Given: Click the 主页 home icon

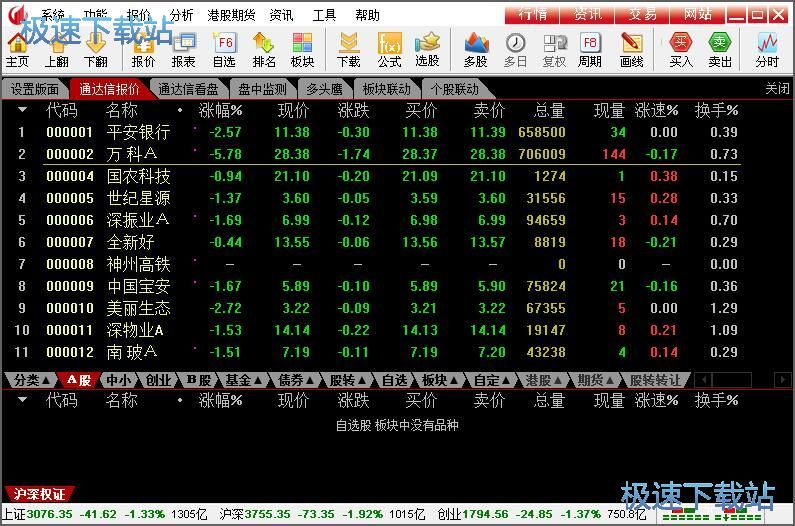Looking at the screenshot, I should (17, 50).
